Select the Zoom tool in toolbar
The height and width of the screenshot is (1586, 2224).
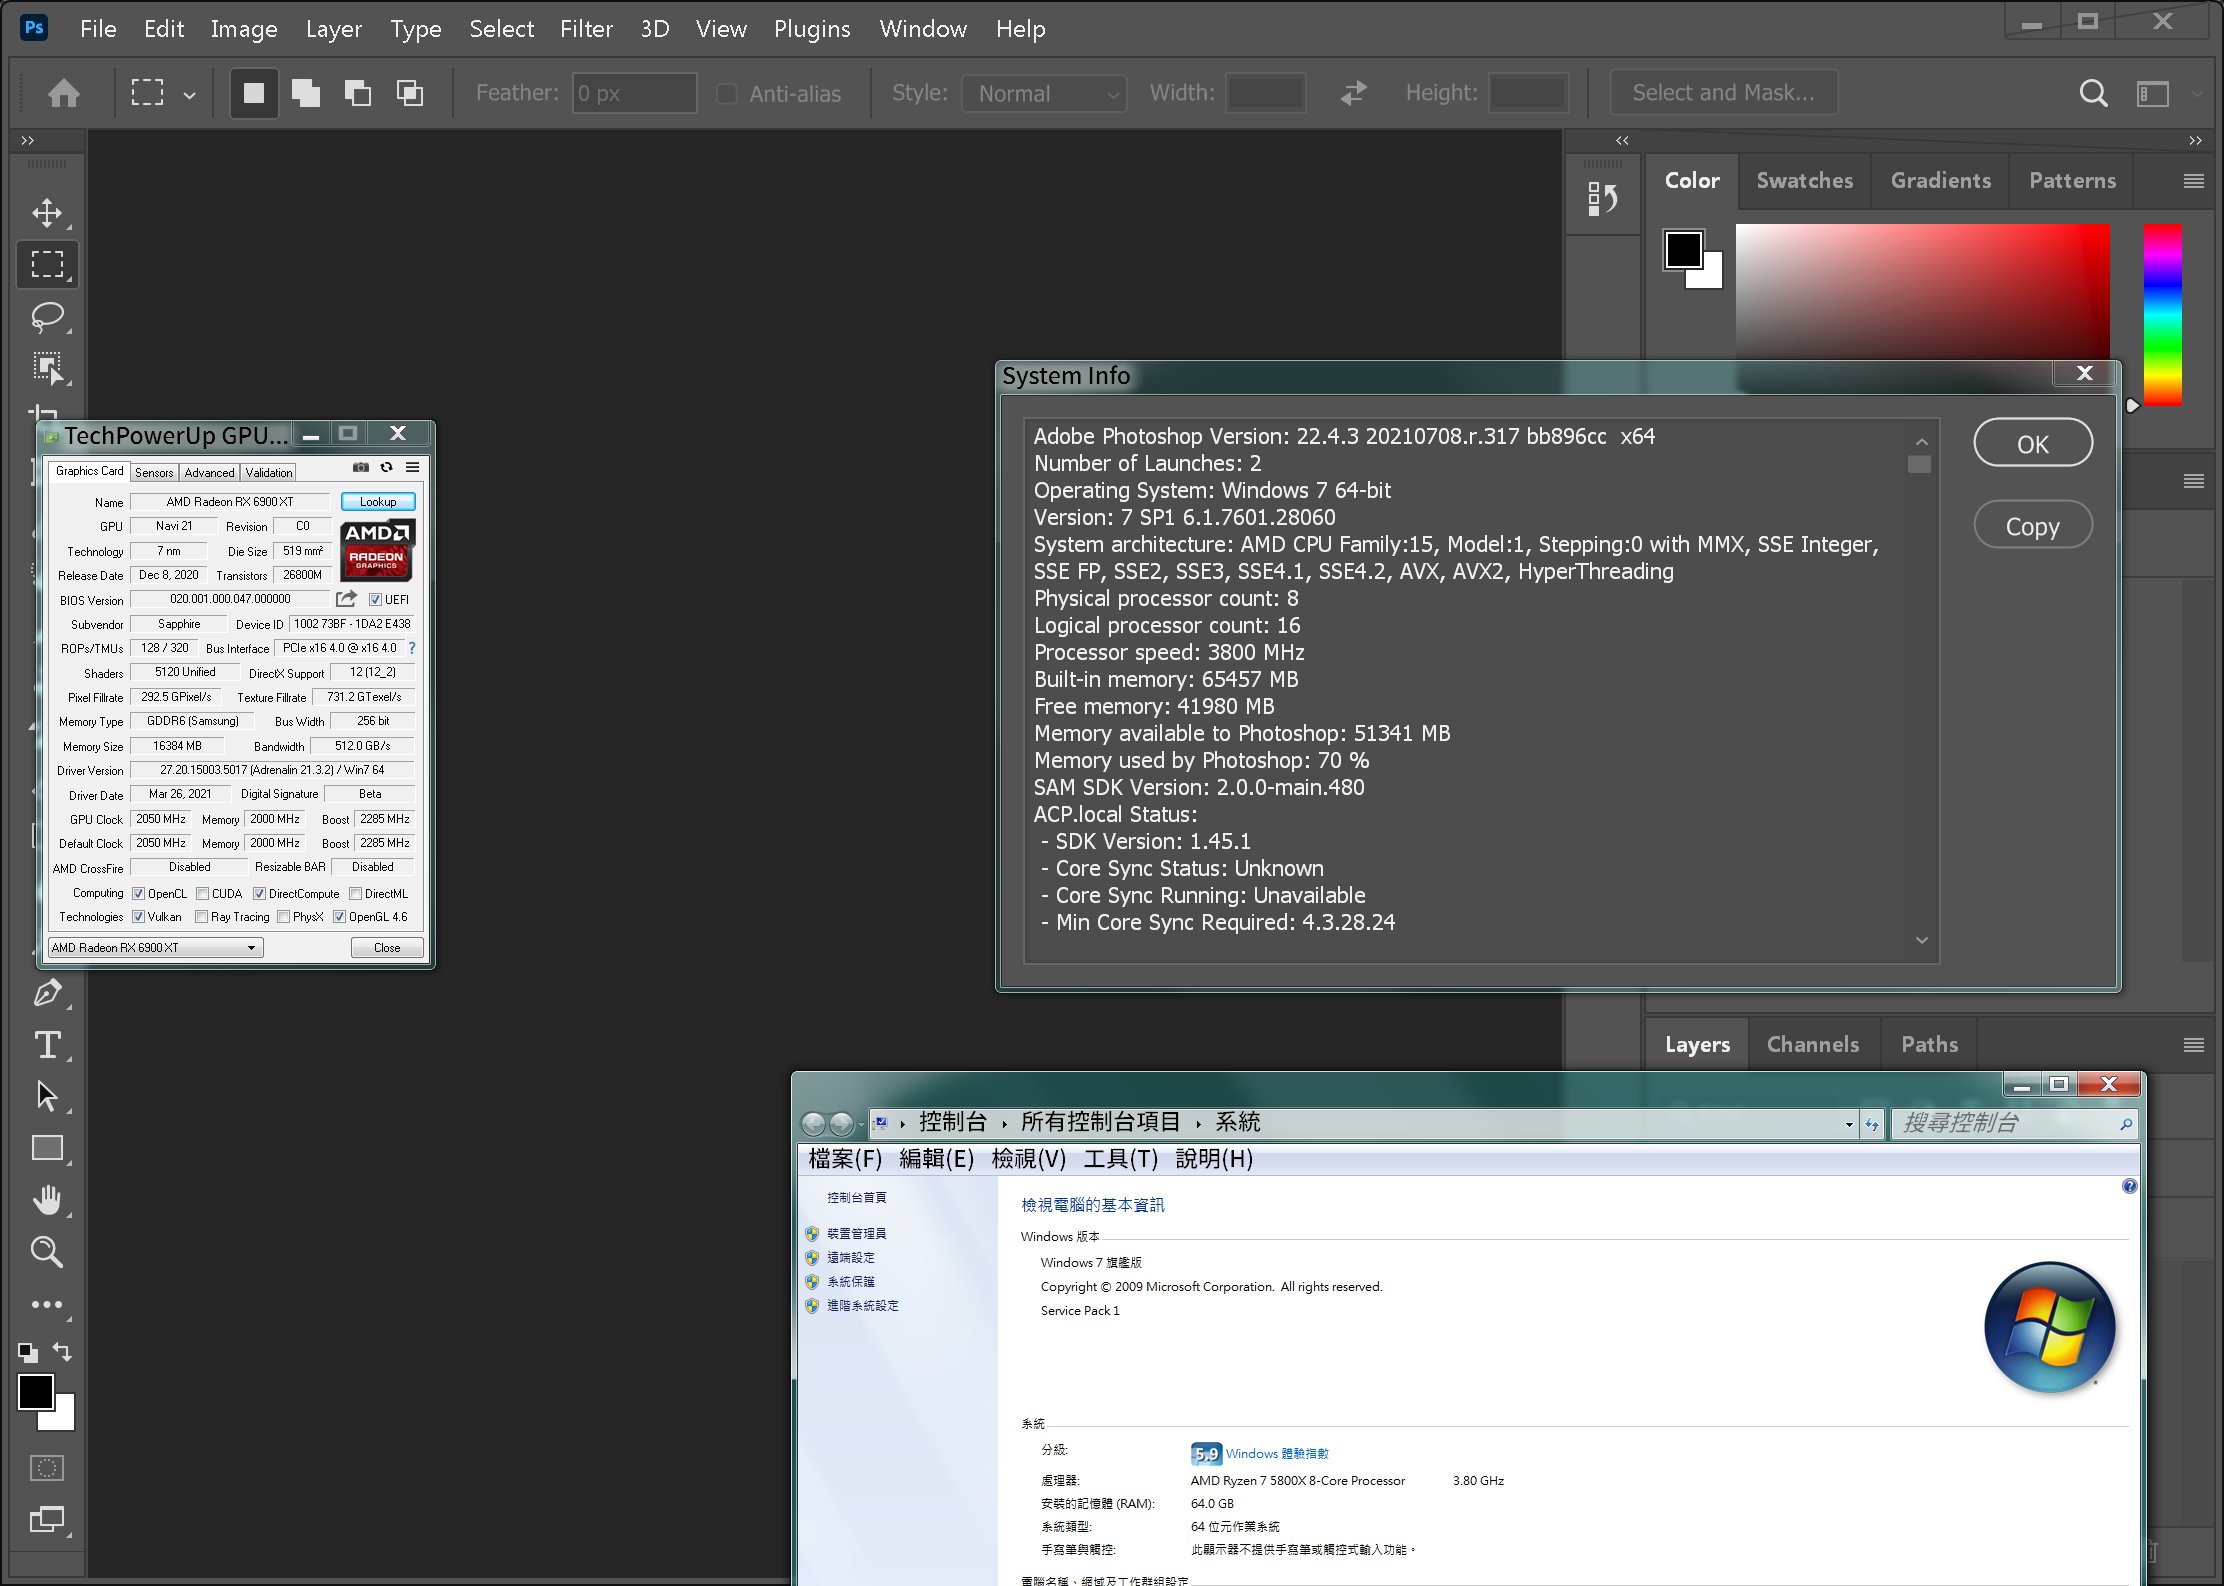(46, 1252)
